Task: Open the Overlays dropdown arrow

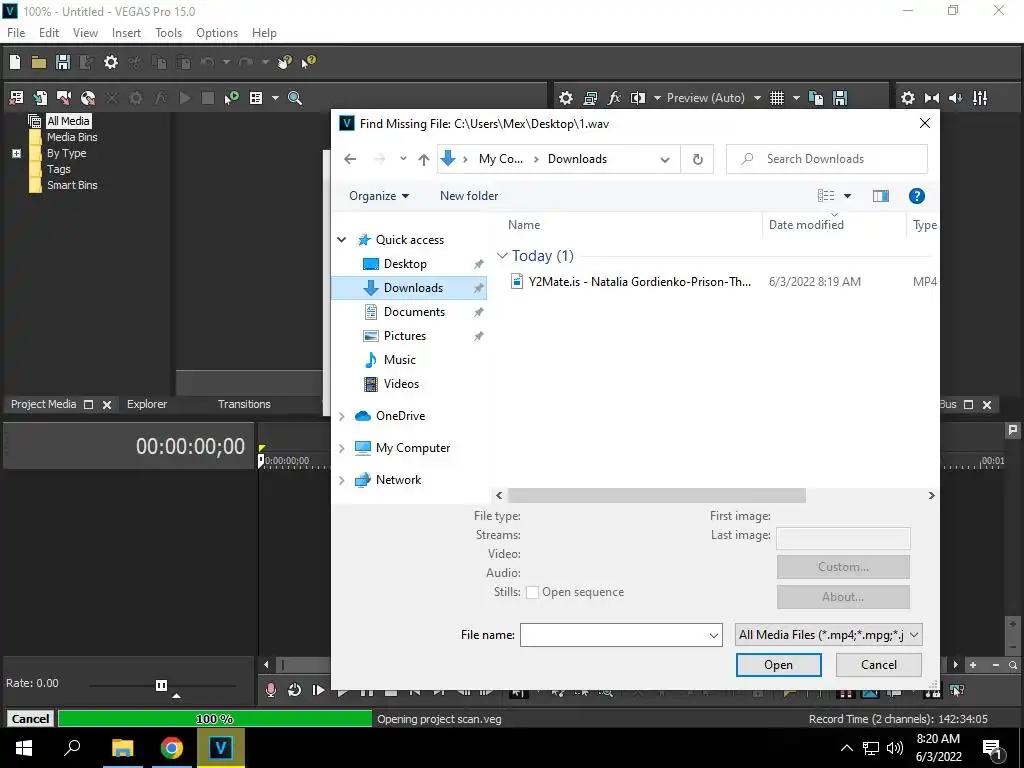Action: pos(796,98)
